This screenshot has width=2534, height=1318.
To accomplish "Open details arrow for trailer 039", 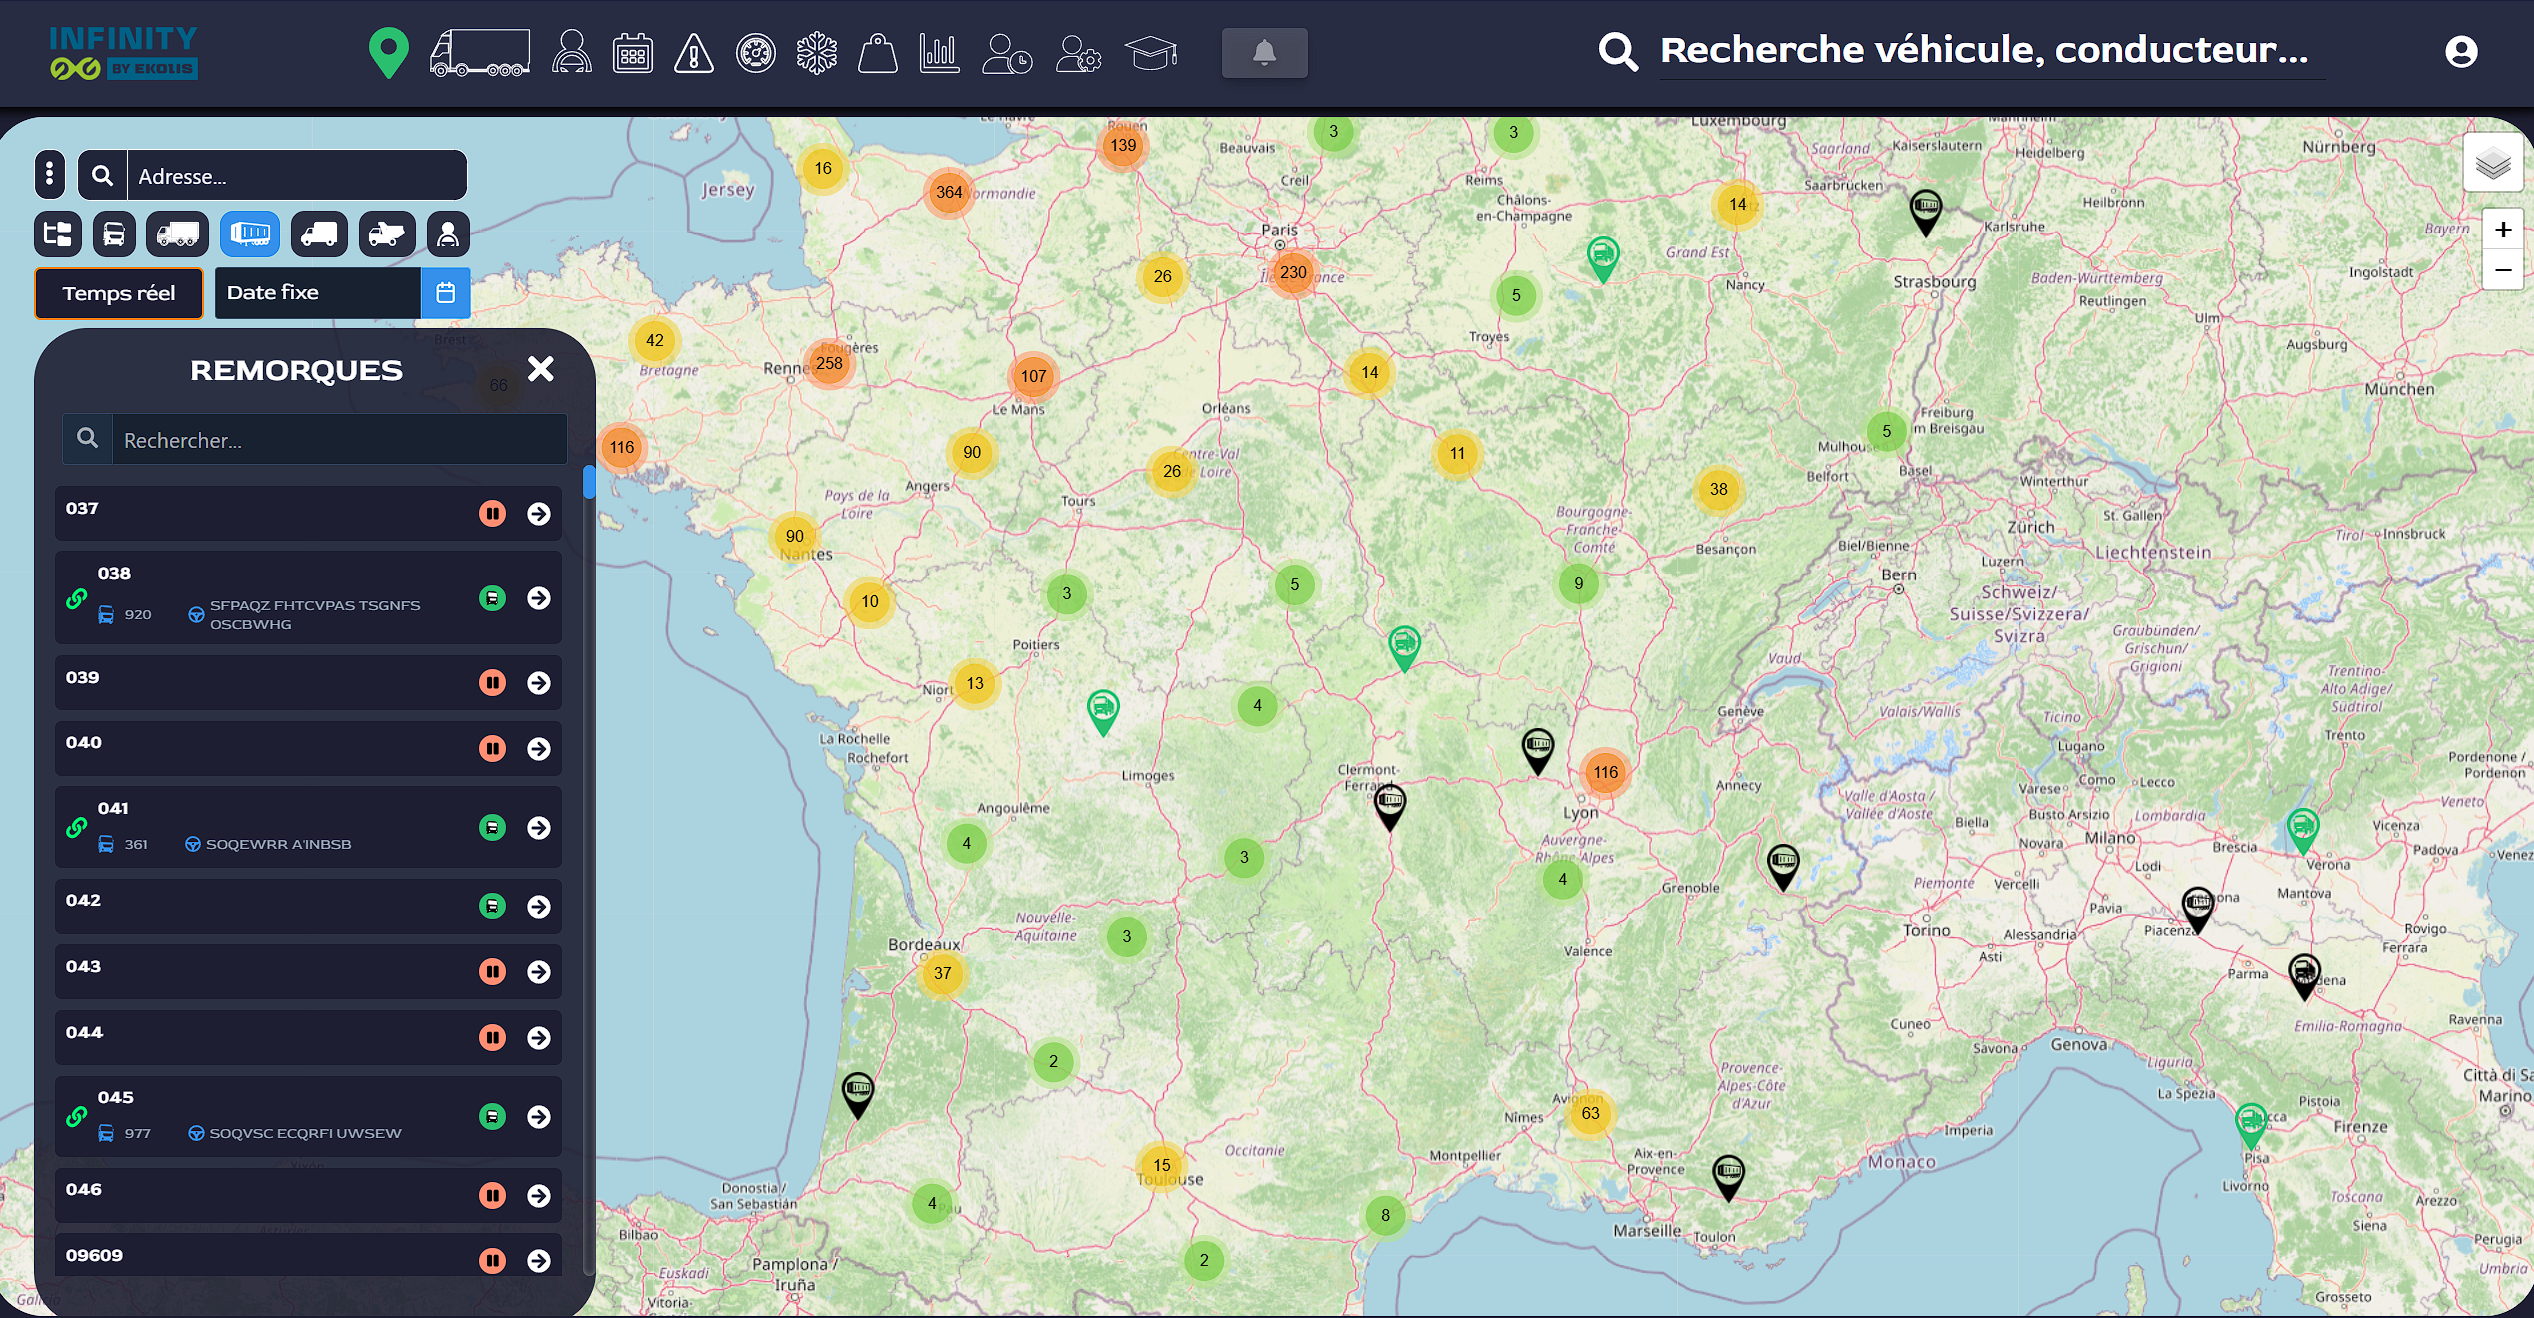I will [539, 682].
